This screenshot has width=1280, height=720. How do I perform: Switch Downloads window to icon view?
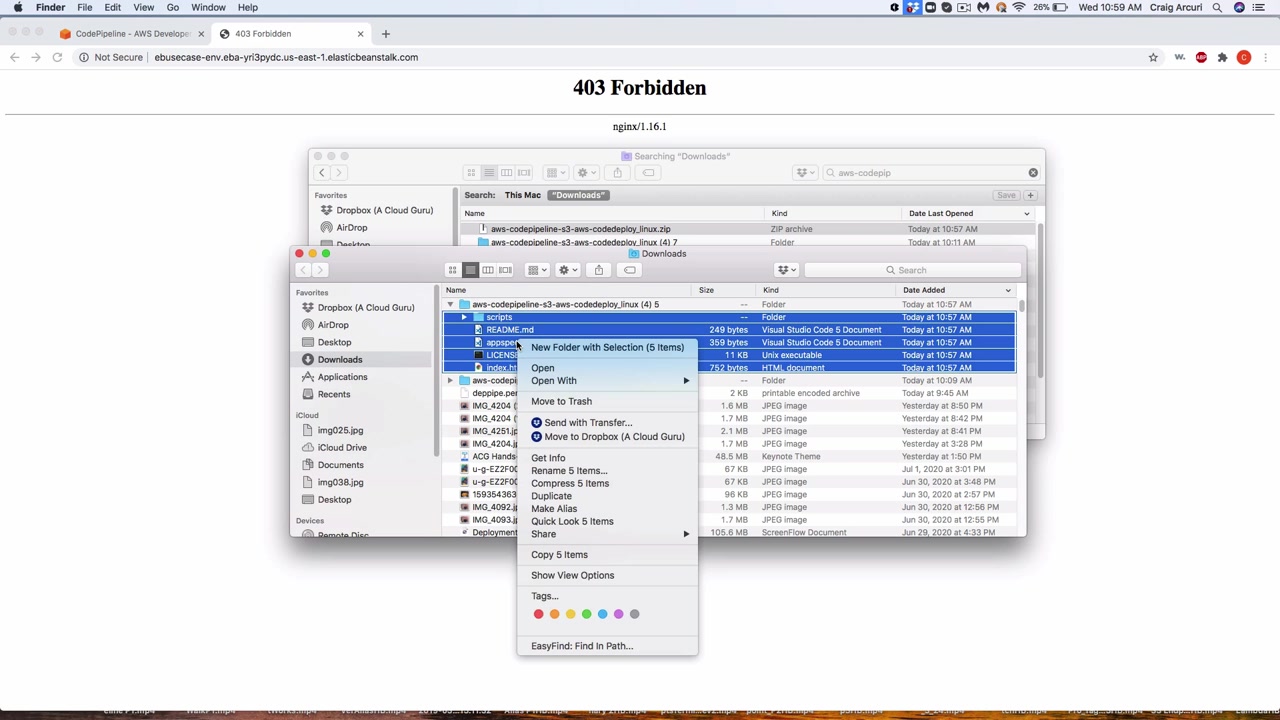pos(453,270)
